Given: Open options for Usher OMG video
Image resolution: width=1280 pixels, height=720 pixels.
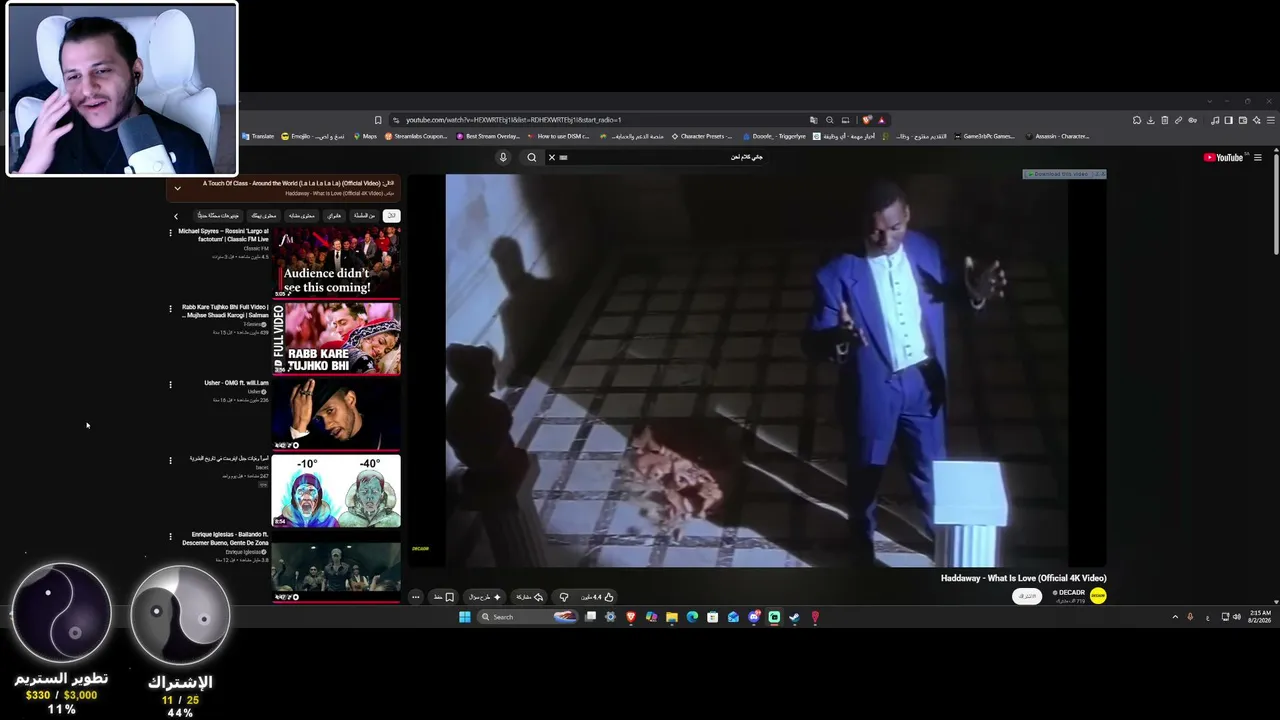Looking at the screenshot, I should 170,384.
